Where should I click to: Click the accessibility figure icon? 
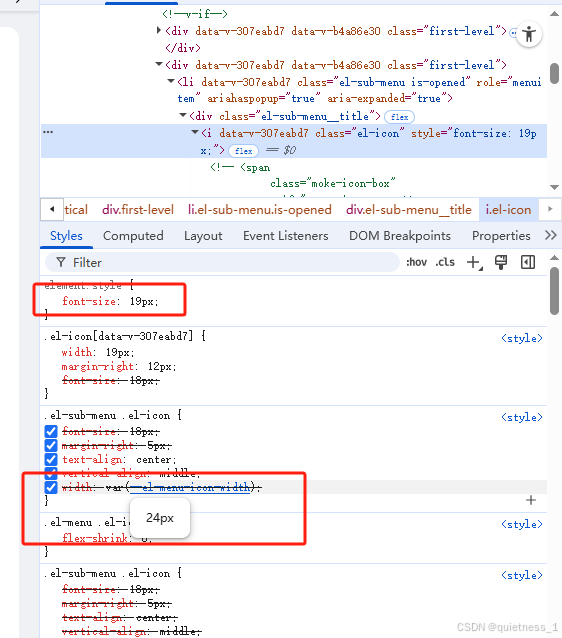click(x=529, y=34)
